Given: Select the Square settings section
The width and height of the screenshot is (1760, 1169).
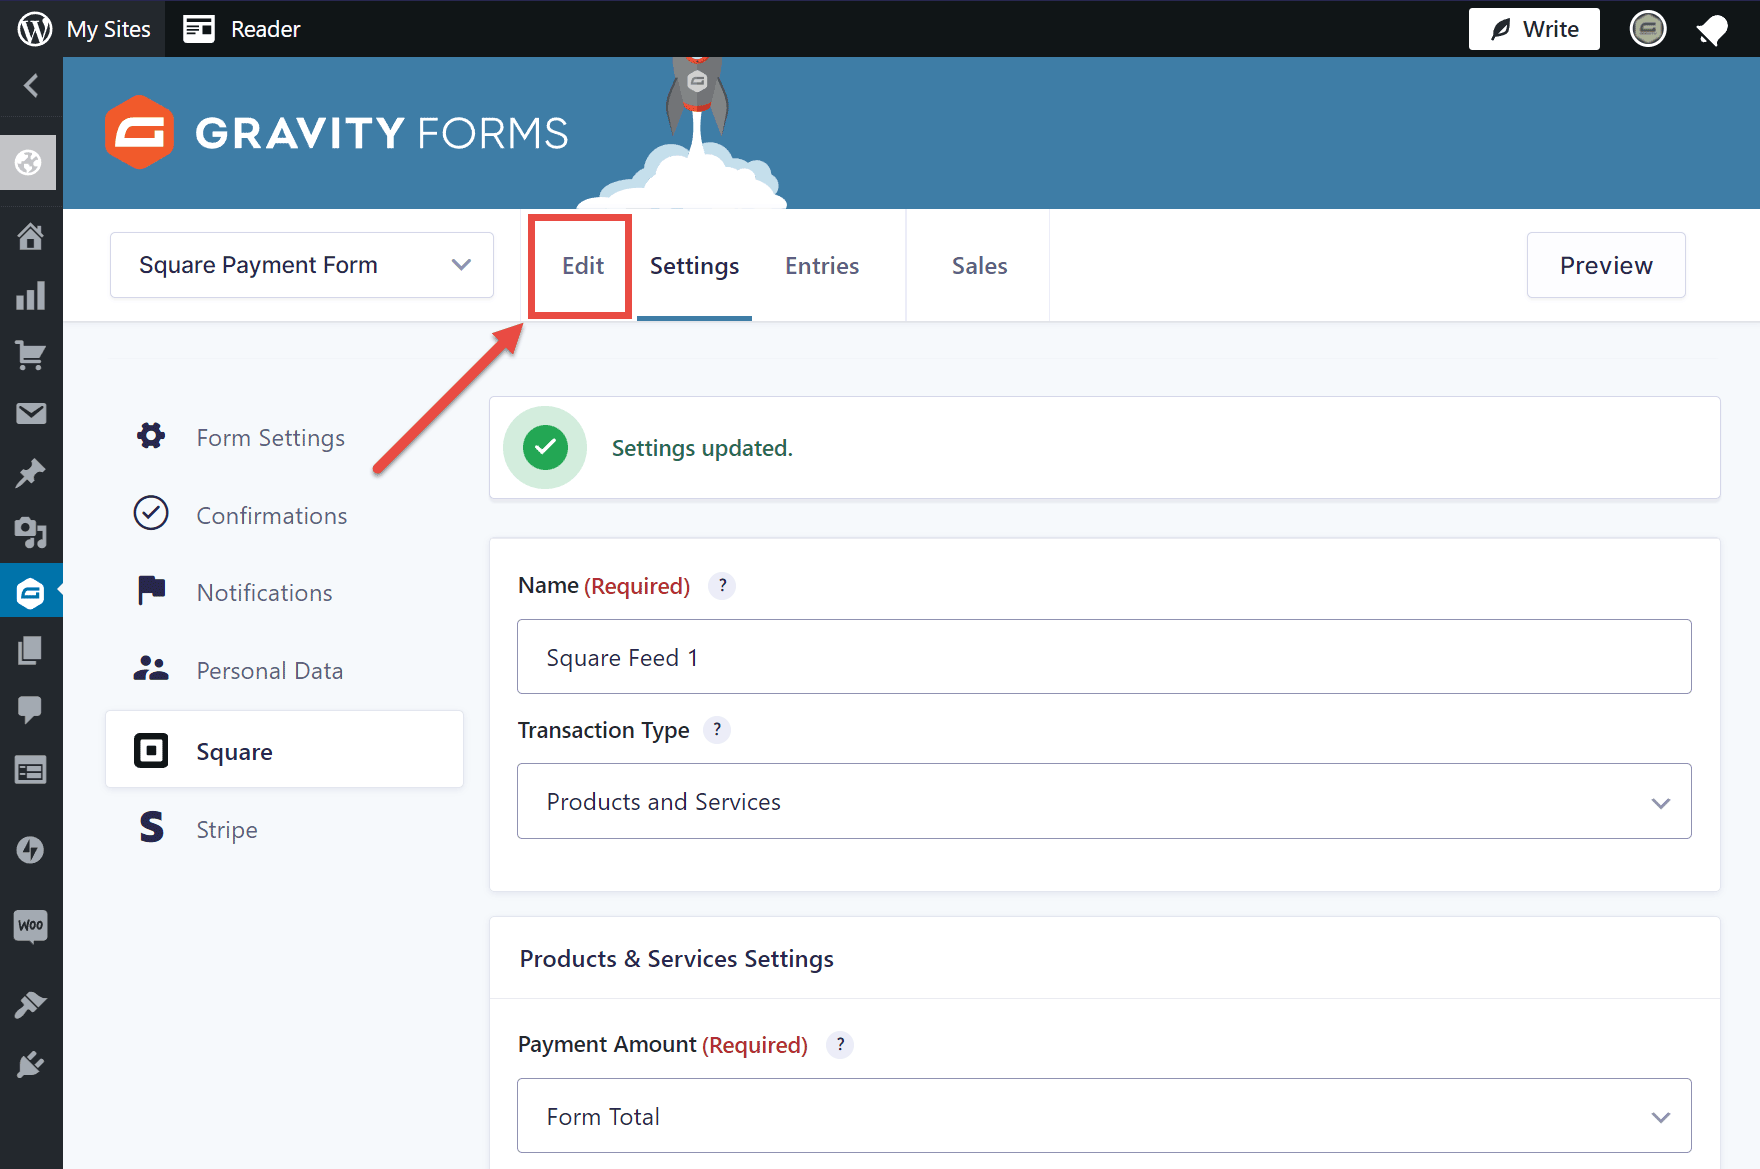Looking at the screenshot, I should tap(284, 749).
